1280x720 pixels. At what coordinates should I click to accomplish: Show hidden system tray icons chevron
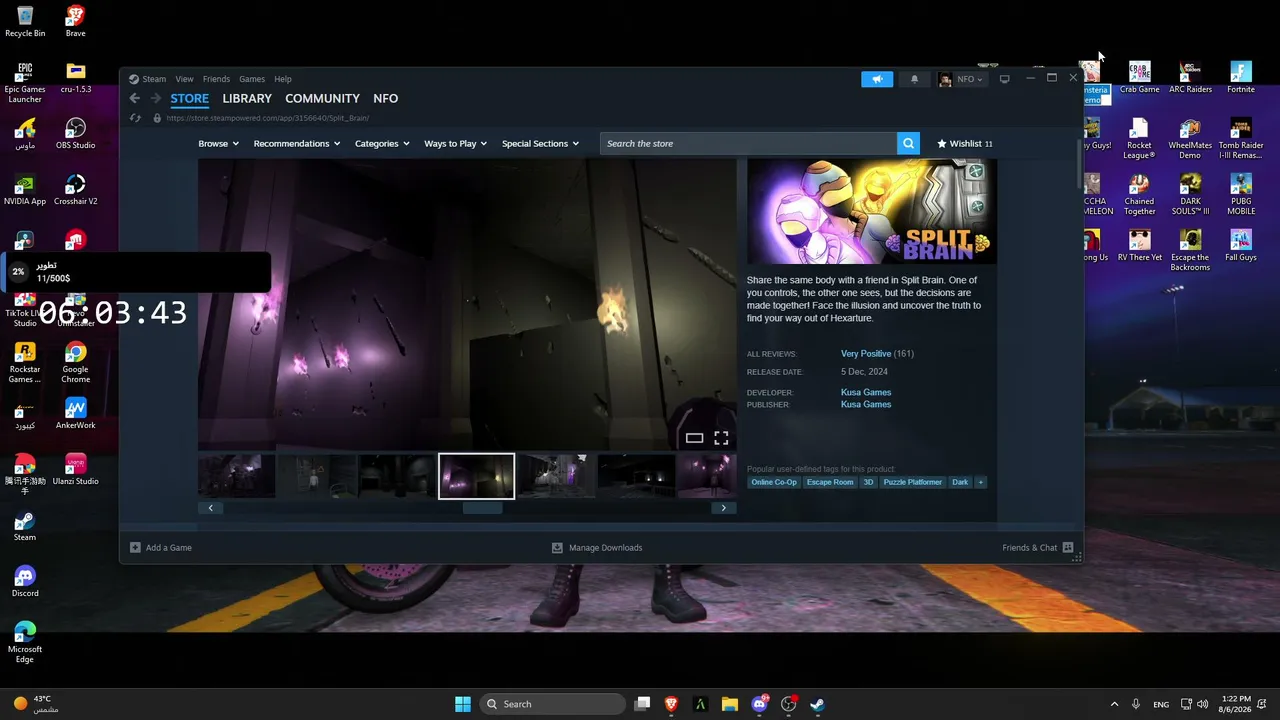(1114, 704)
